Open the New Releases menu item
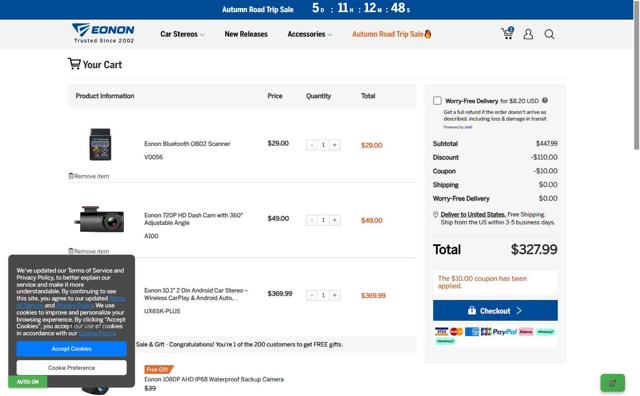 tap(246, 34)
